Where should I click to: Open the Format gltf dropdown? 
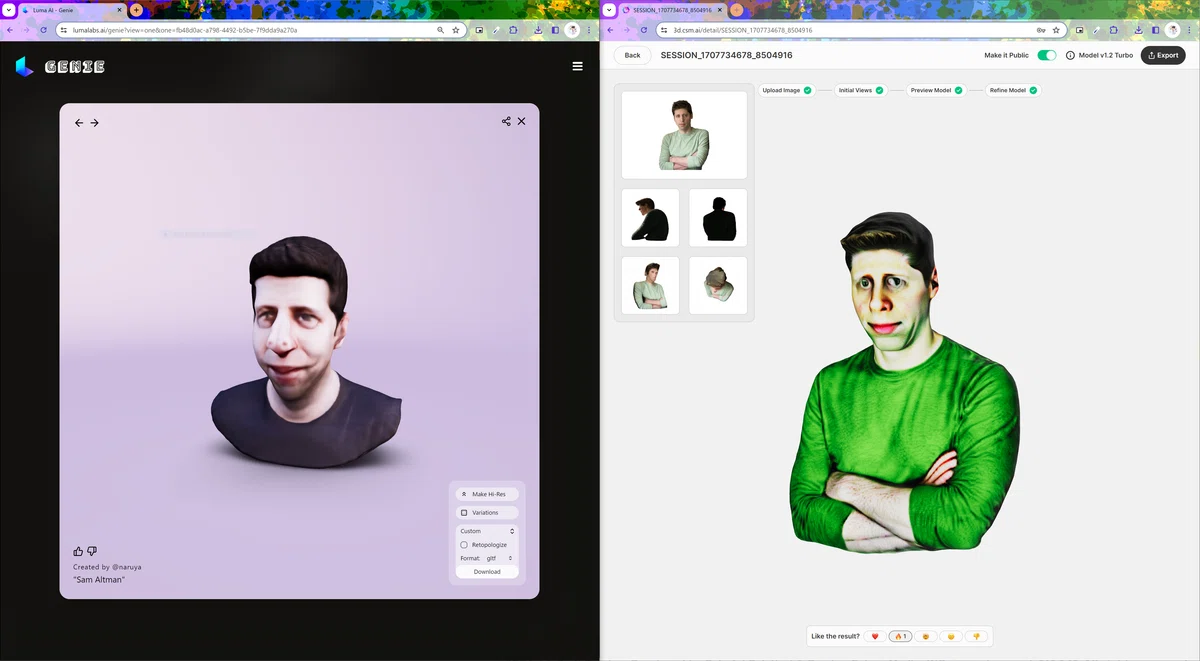[500, 558]
